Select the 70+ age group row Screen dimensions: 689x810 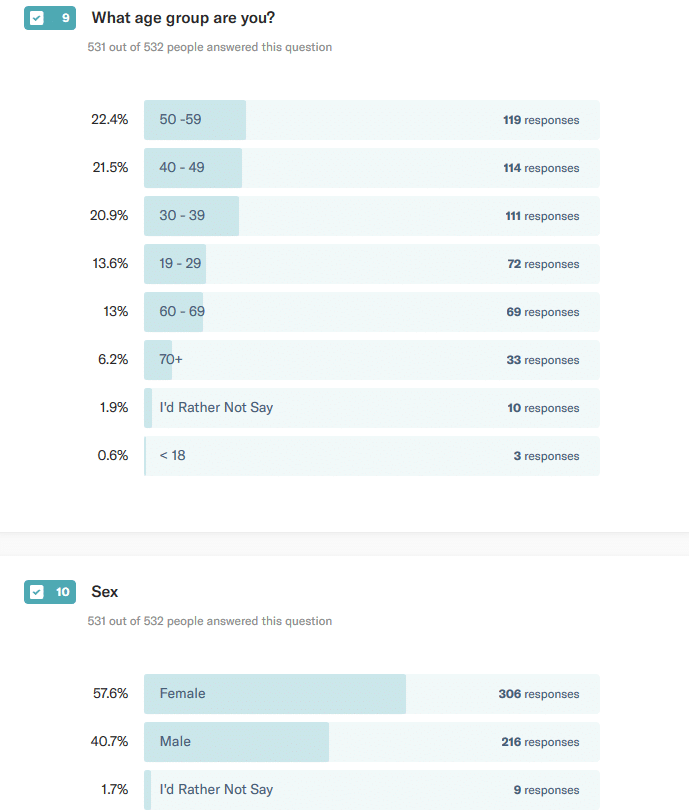pyautogui.click(x=371, y=360)
